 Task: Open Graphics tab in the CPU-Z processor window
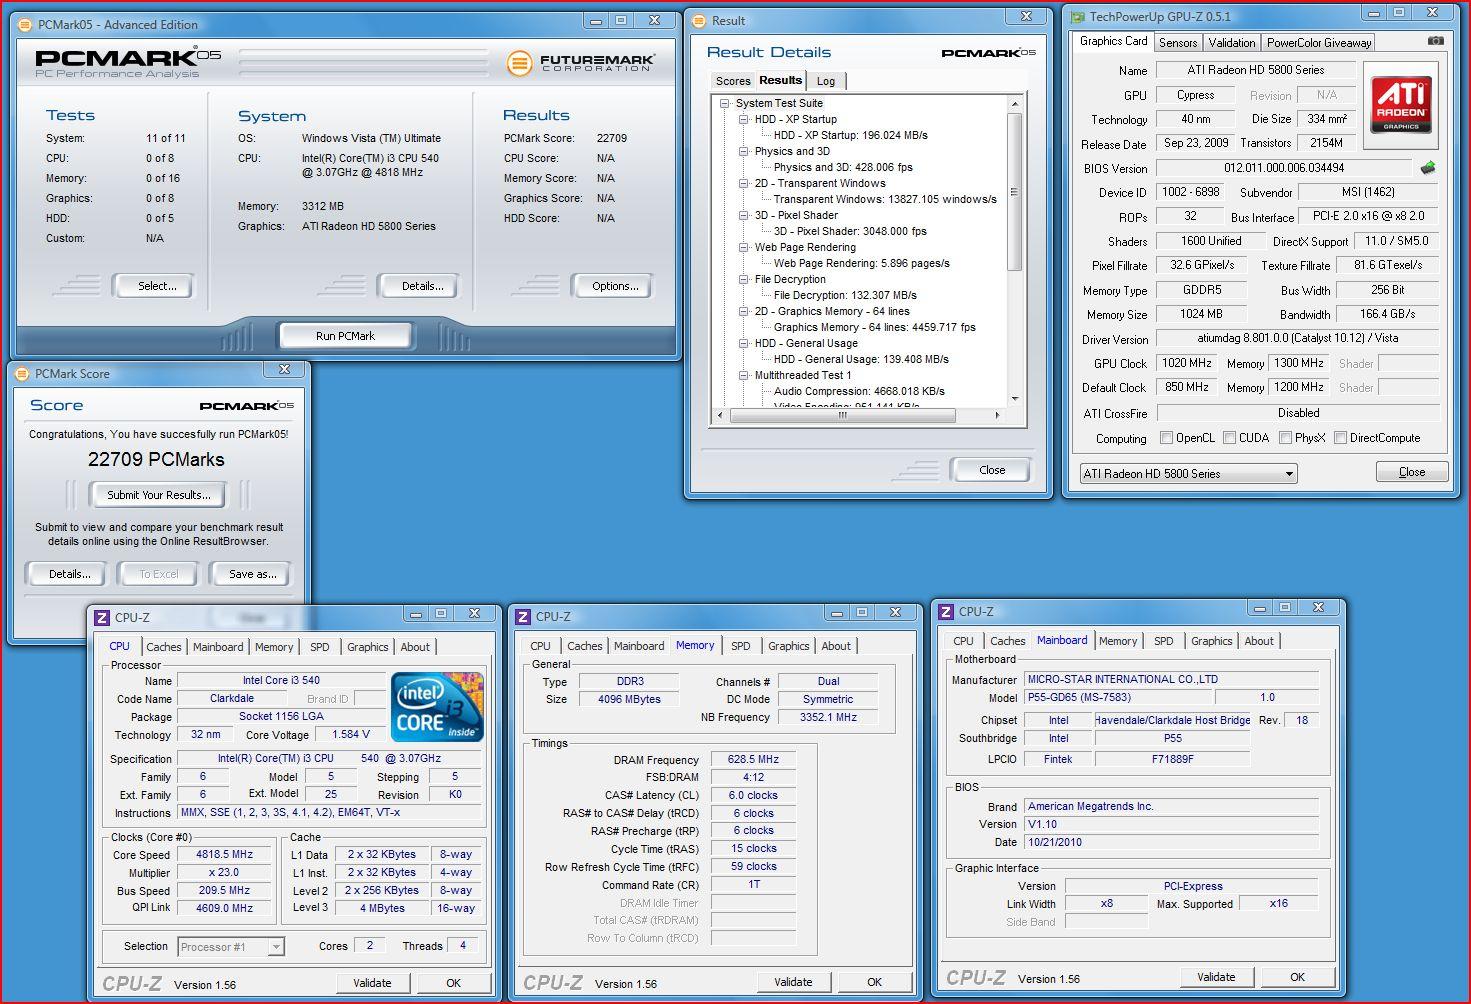[x=368, y=647]
